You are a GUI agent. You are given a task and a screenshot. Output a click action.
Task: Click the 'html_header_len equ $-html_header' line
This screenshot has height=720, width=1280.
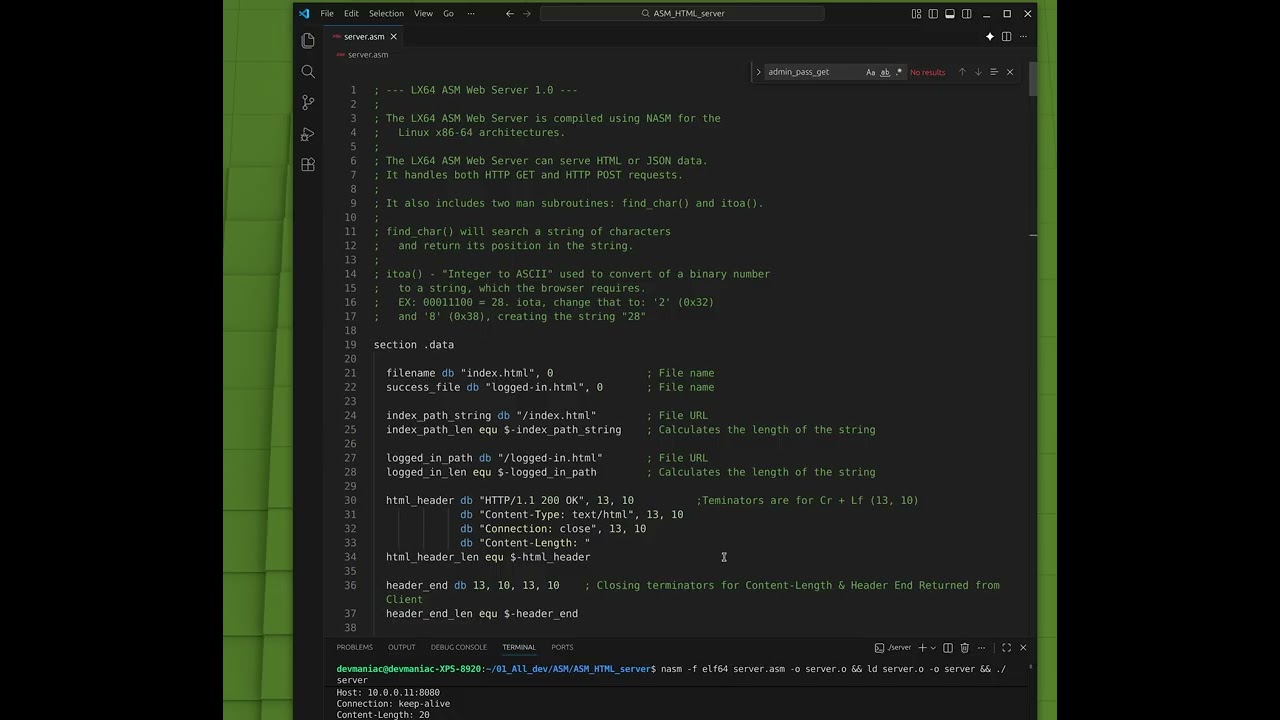(488, 557)
